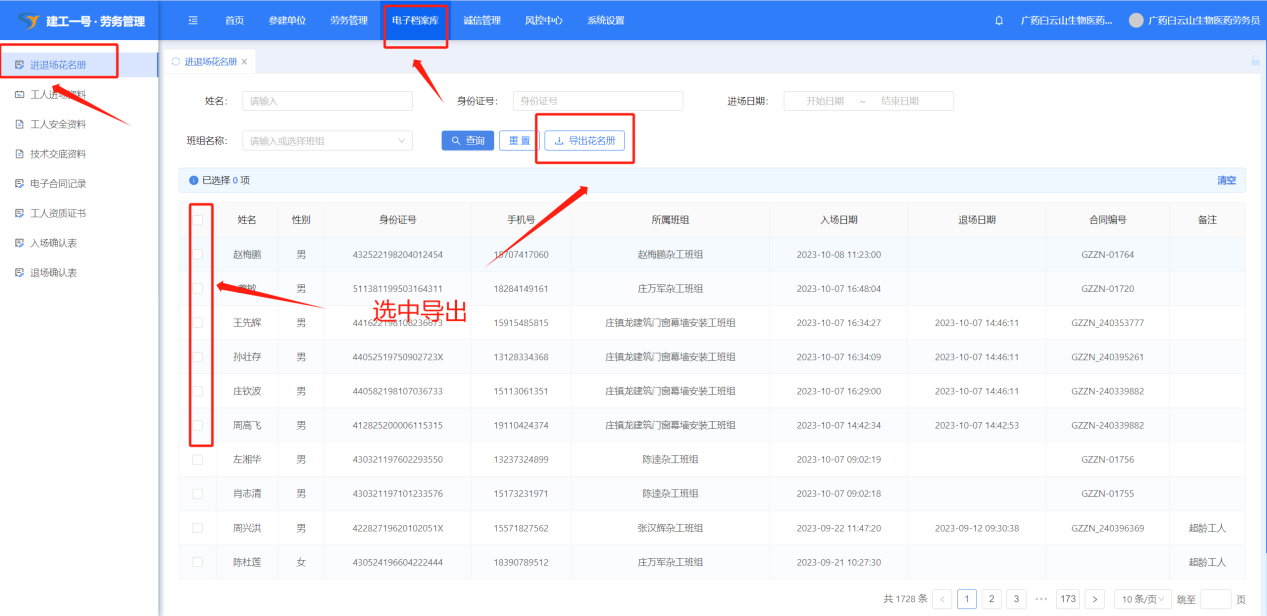Refresh using the 进退场花名册 tab's reload icon
Viewport: 1267px width, 616px height.
[176, 61]
